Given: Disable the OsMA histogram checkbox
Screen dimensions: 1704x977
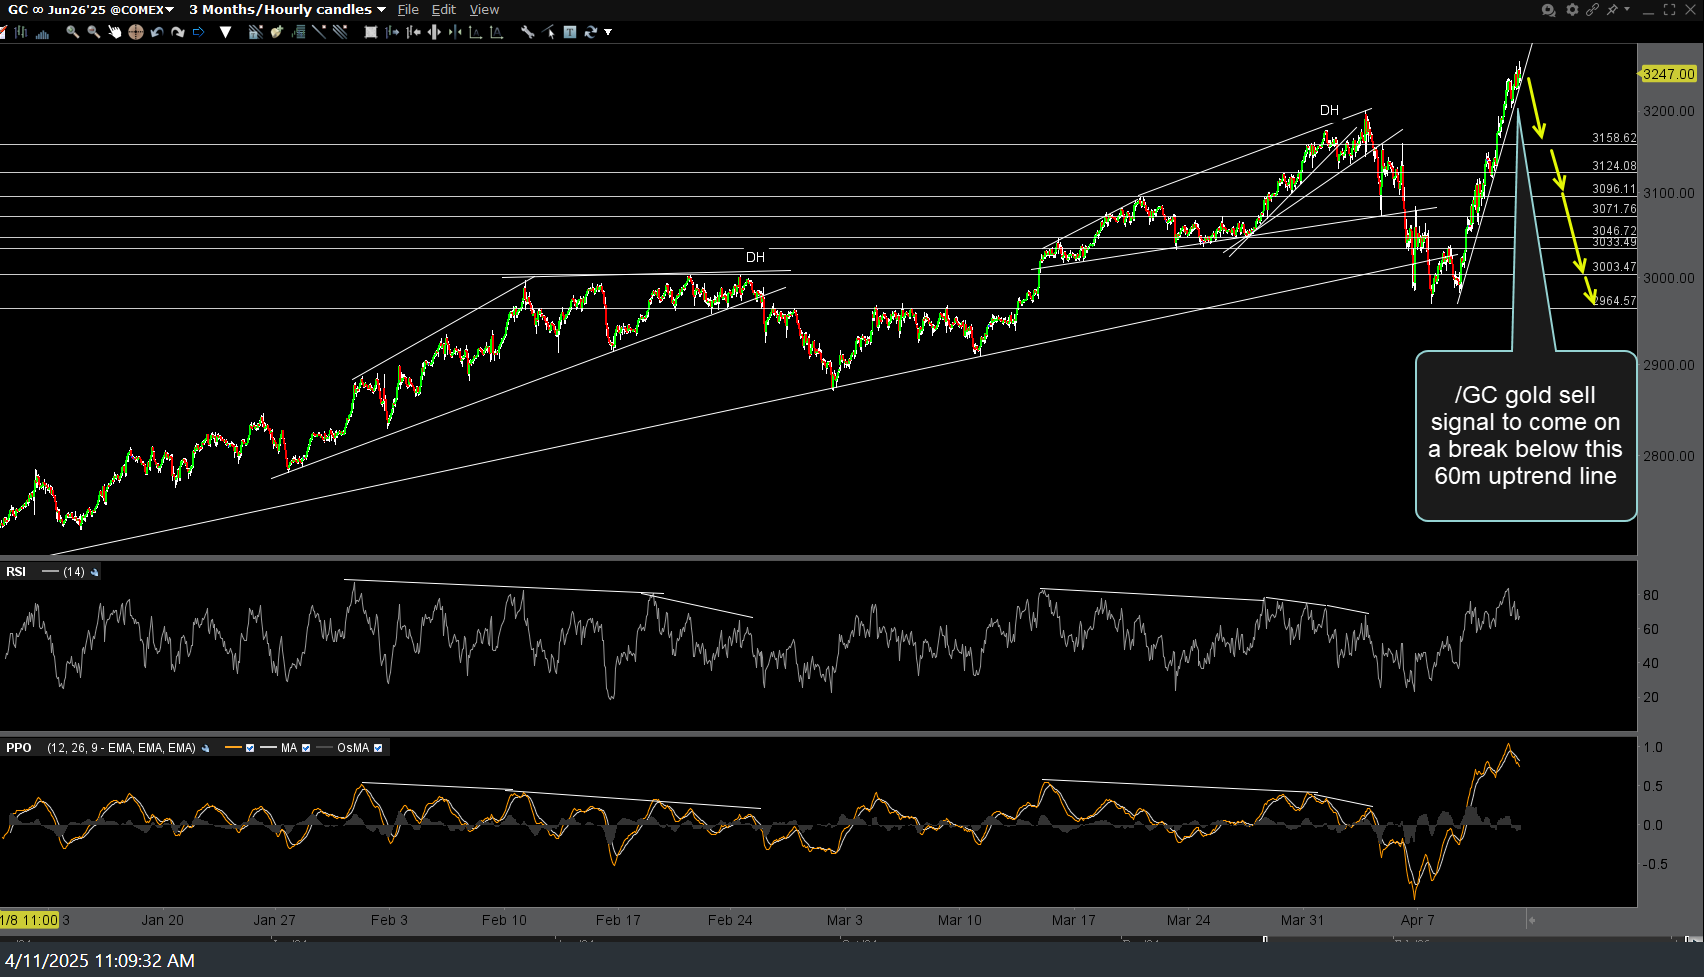Looking at the screenshot, I should click(378, 748).
